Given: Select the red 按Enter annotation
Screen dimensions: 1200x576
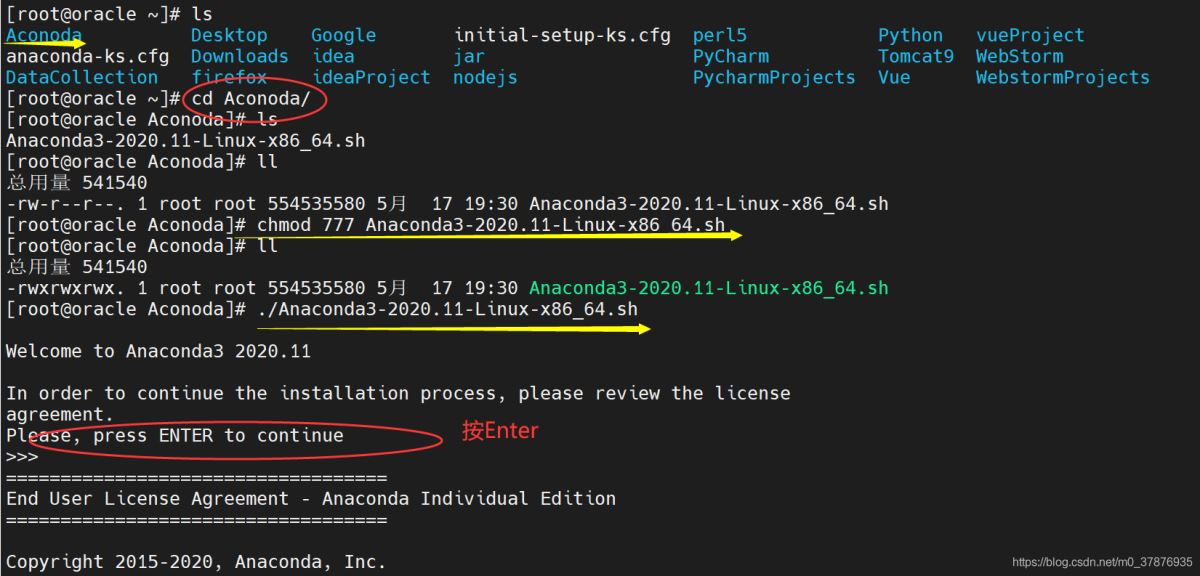Looking at the screenshot, I should pyautogui.click(x=500, y=431).
